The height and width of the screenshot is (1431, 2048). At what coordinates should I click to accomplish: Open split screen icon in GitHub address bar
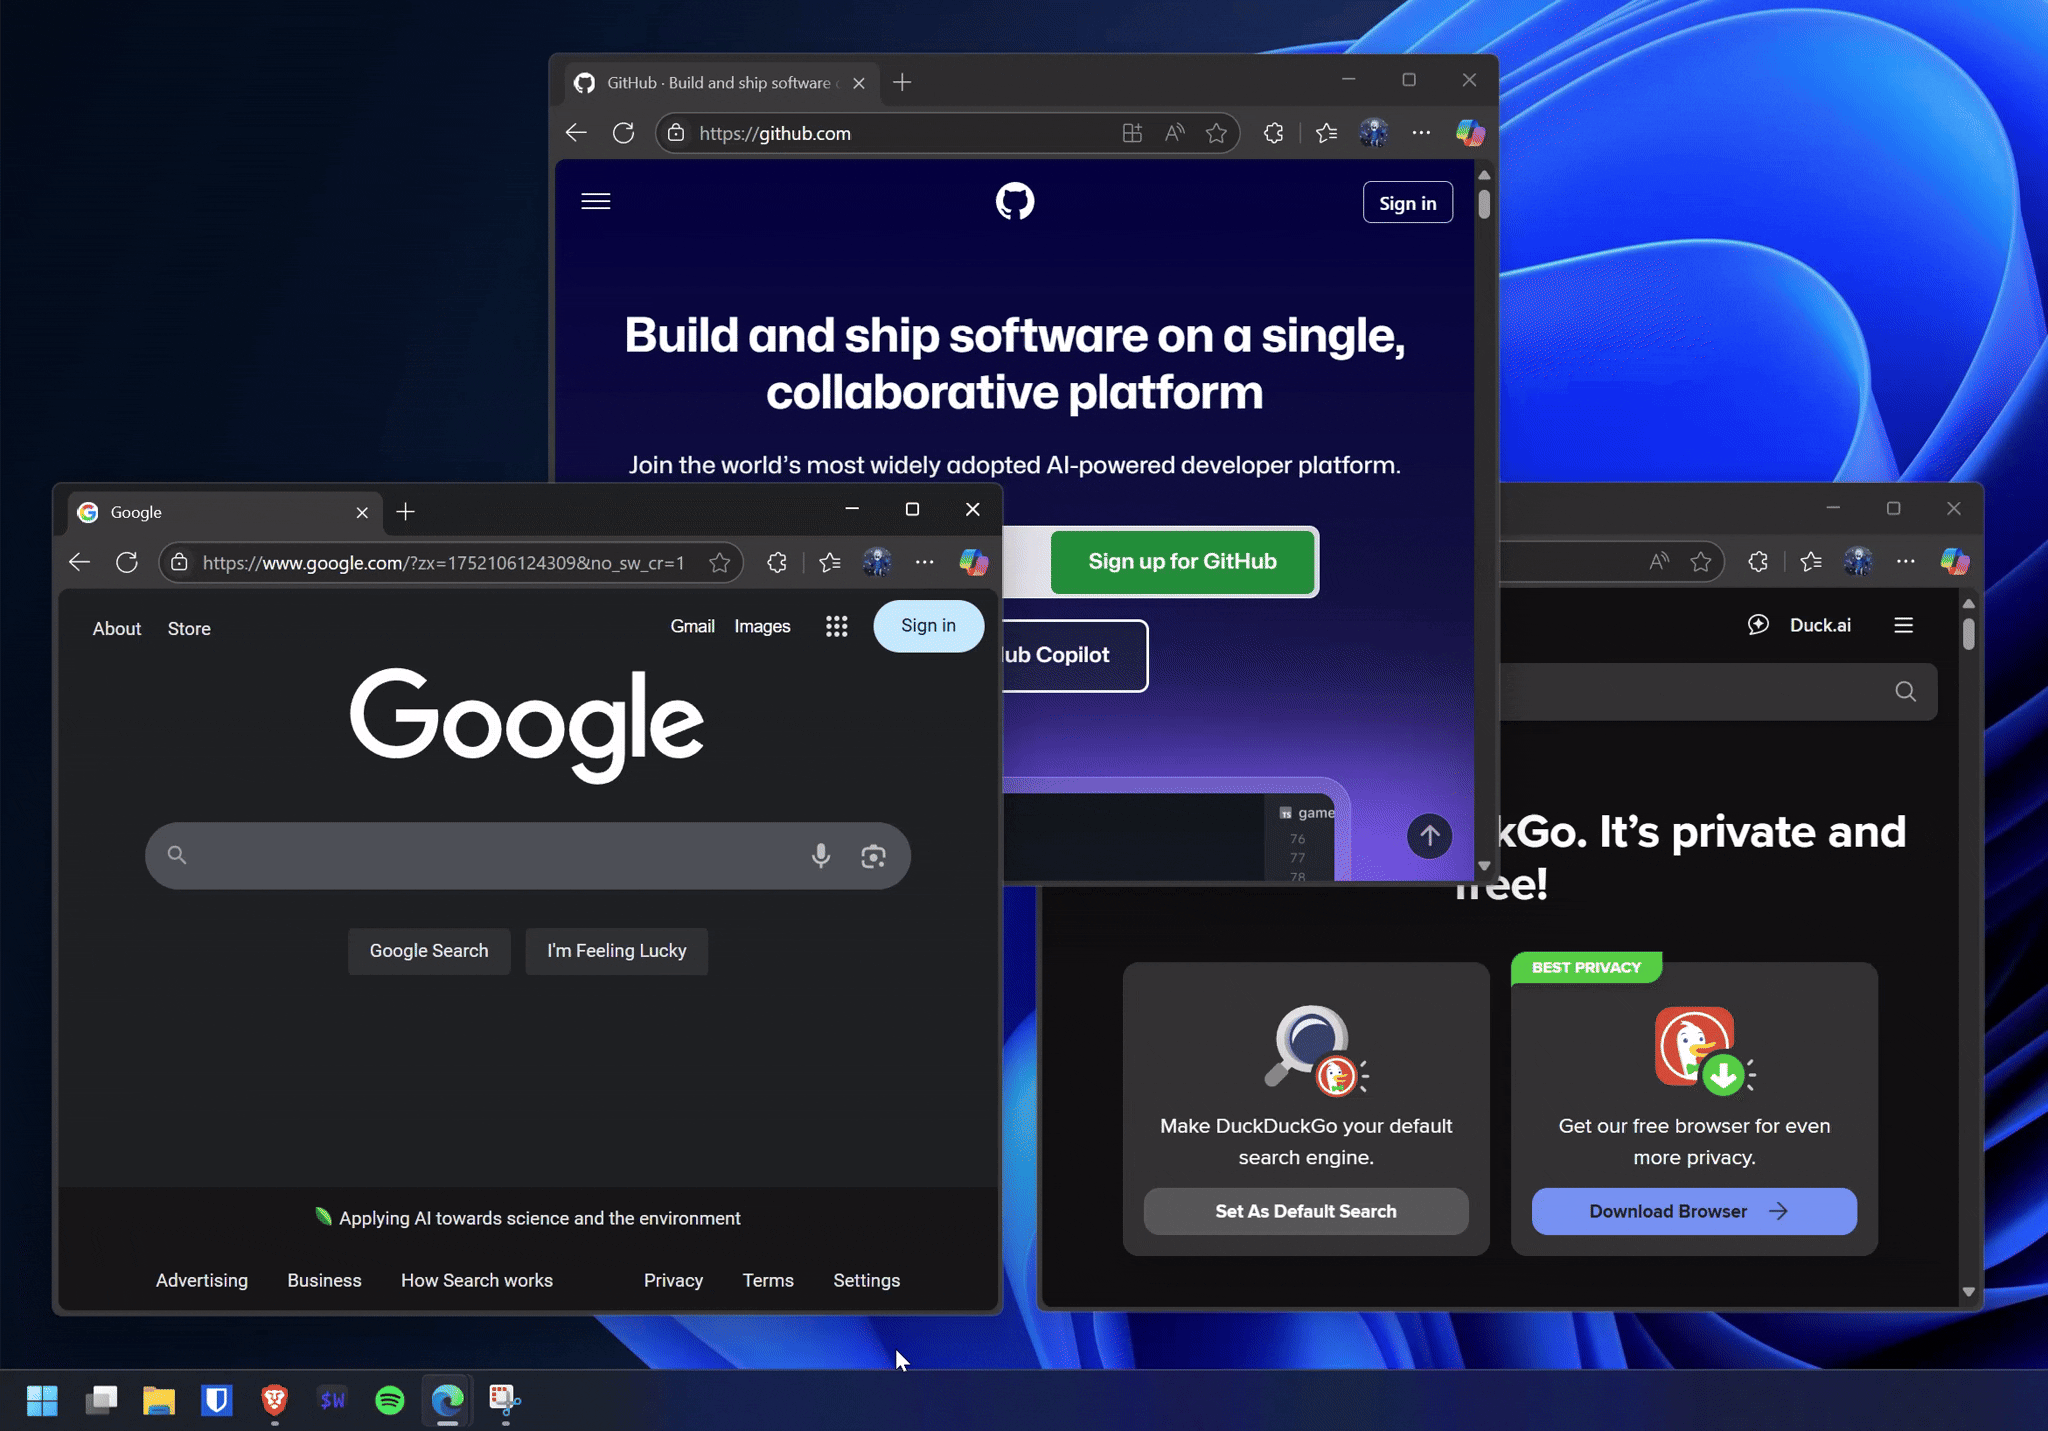coord(1132,133)
